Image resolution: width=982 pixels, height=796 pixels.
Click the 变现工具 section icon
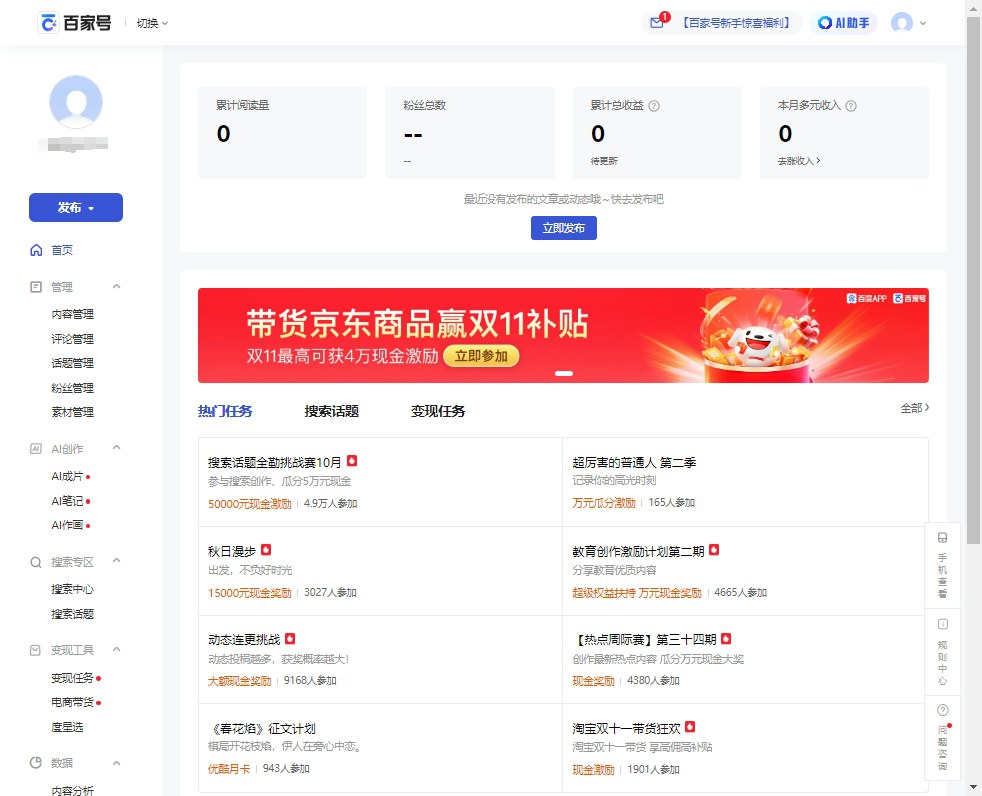36,650
